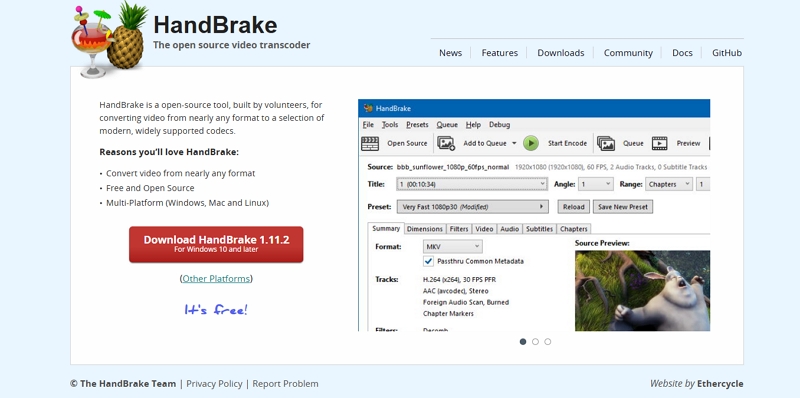Switch to the Audio tab

(509, 229)
